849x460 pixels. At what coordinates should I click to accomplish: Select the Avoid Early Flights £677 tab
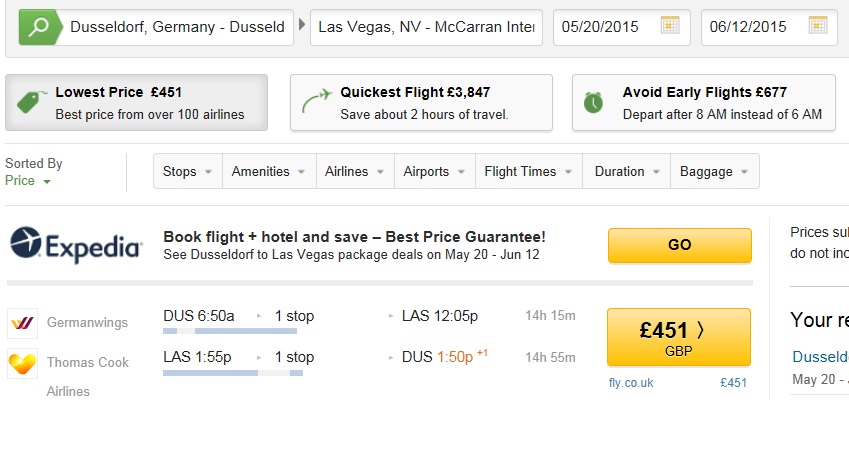click(703, 103)
